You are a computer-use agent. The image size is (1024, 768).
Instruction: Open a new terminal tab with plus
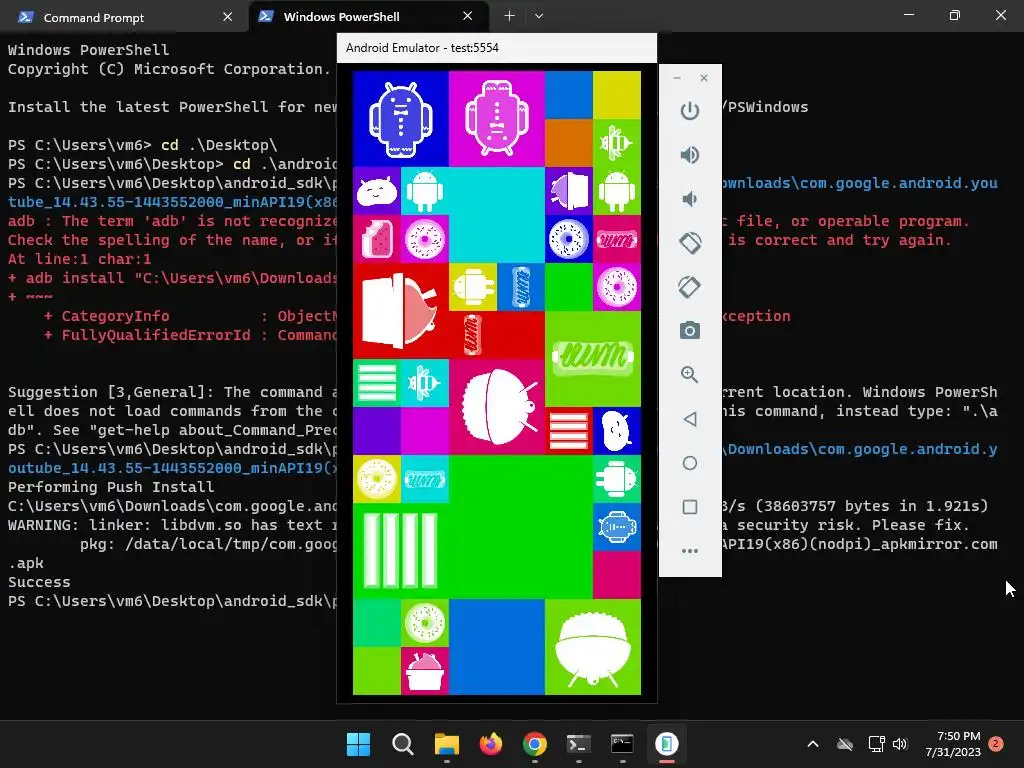509,16
